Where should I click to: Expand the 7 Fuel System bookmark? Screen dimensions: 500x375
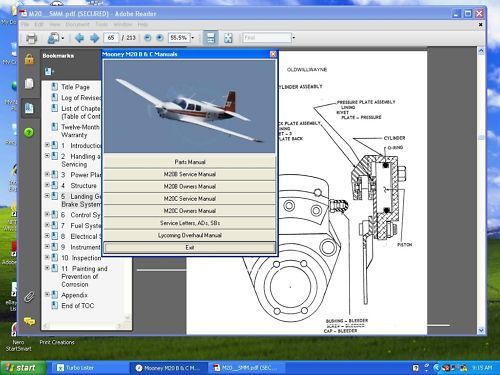point(47,225)
